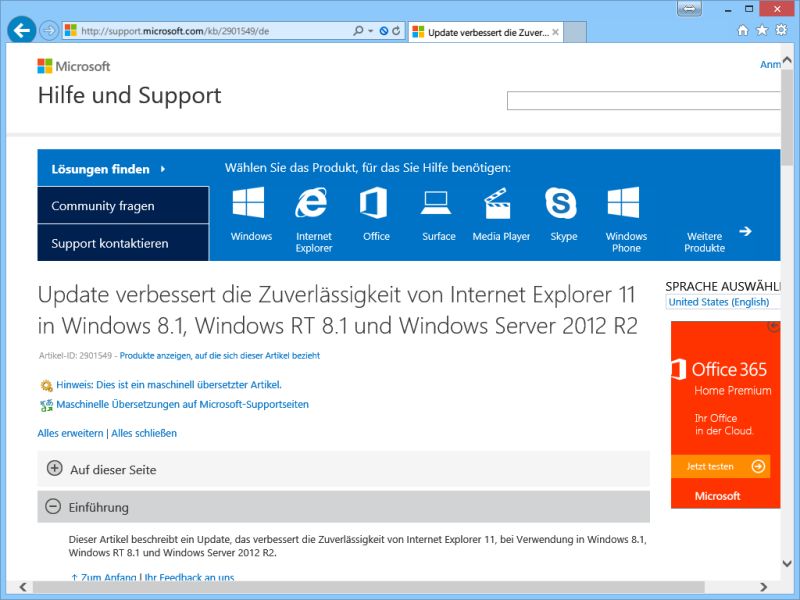Click the Microsoft favicon in address bar
This screenshot has width=800, height=600.
coord(71,31)
